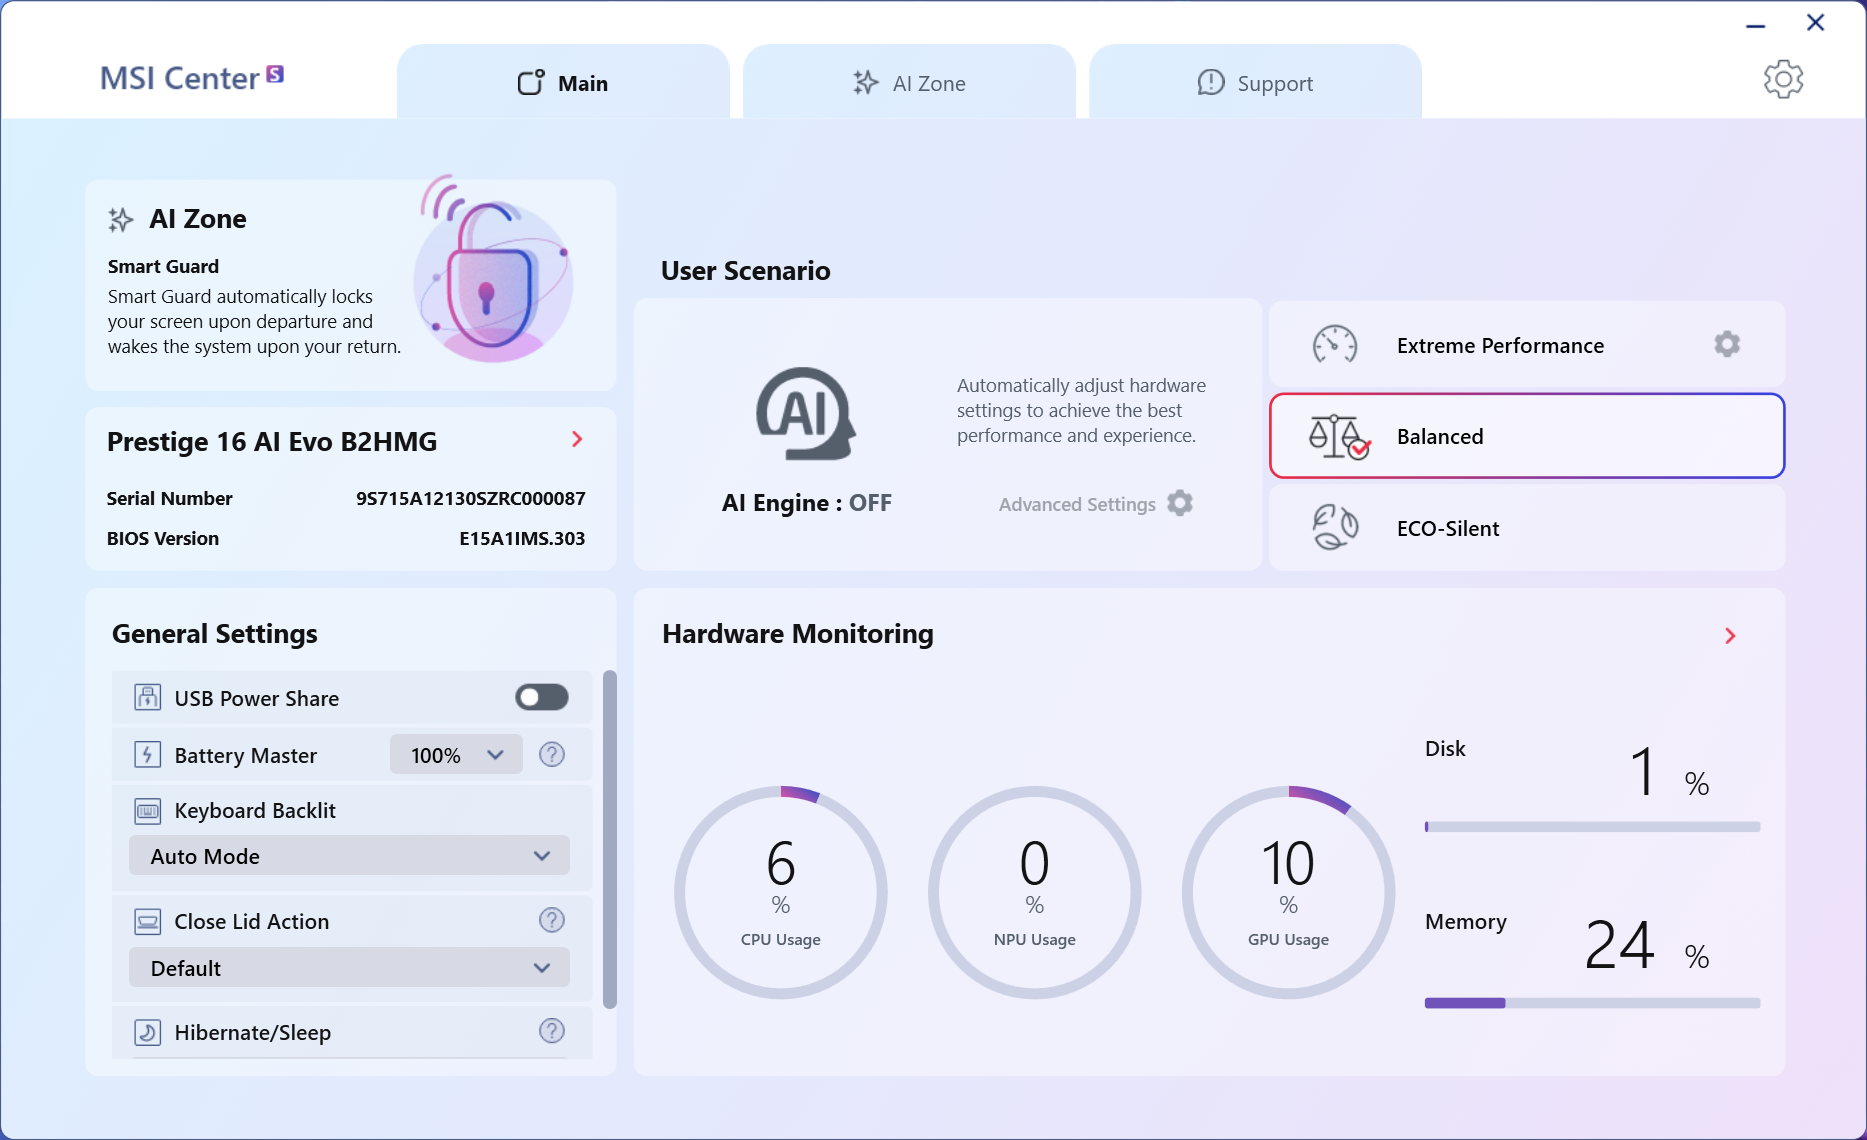
Task: Click the Hardware Monitoring heading
Action: (x=798, y=634)
